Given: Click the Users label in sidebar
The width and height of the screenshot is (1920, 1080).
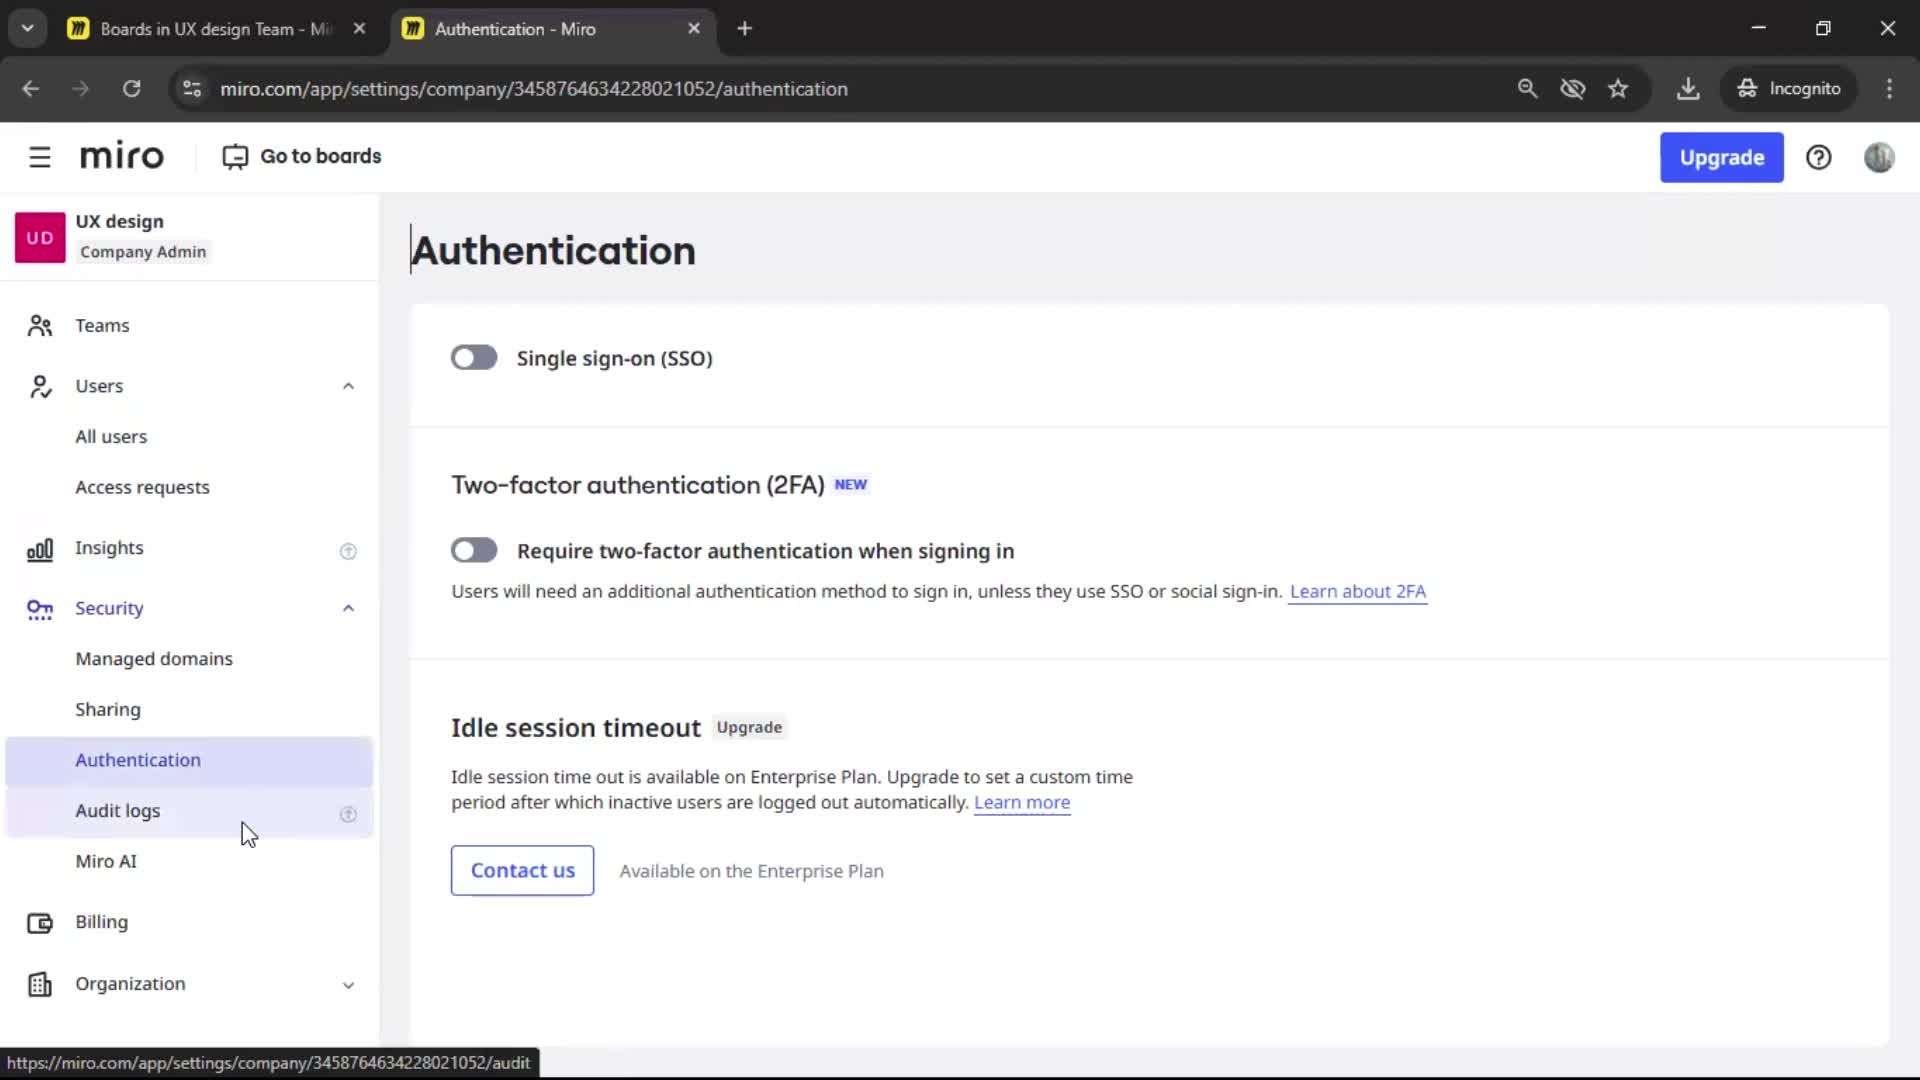Looking at the screenshot, I should tap(99, 387).
